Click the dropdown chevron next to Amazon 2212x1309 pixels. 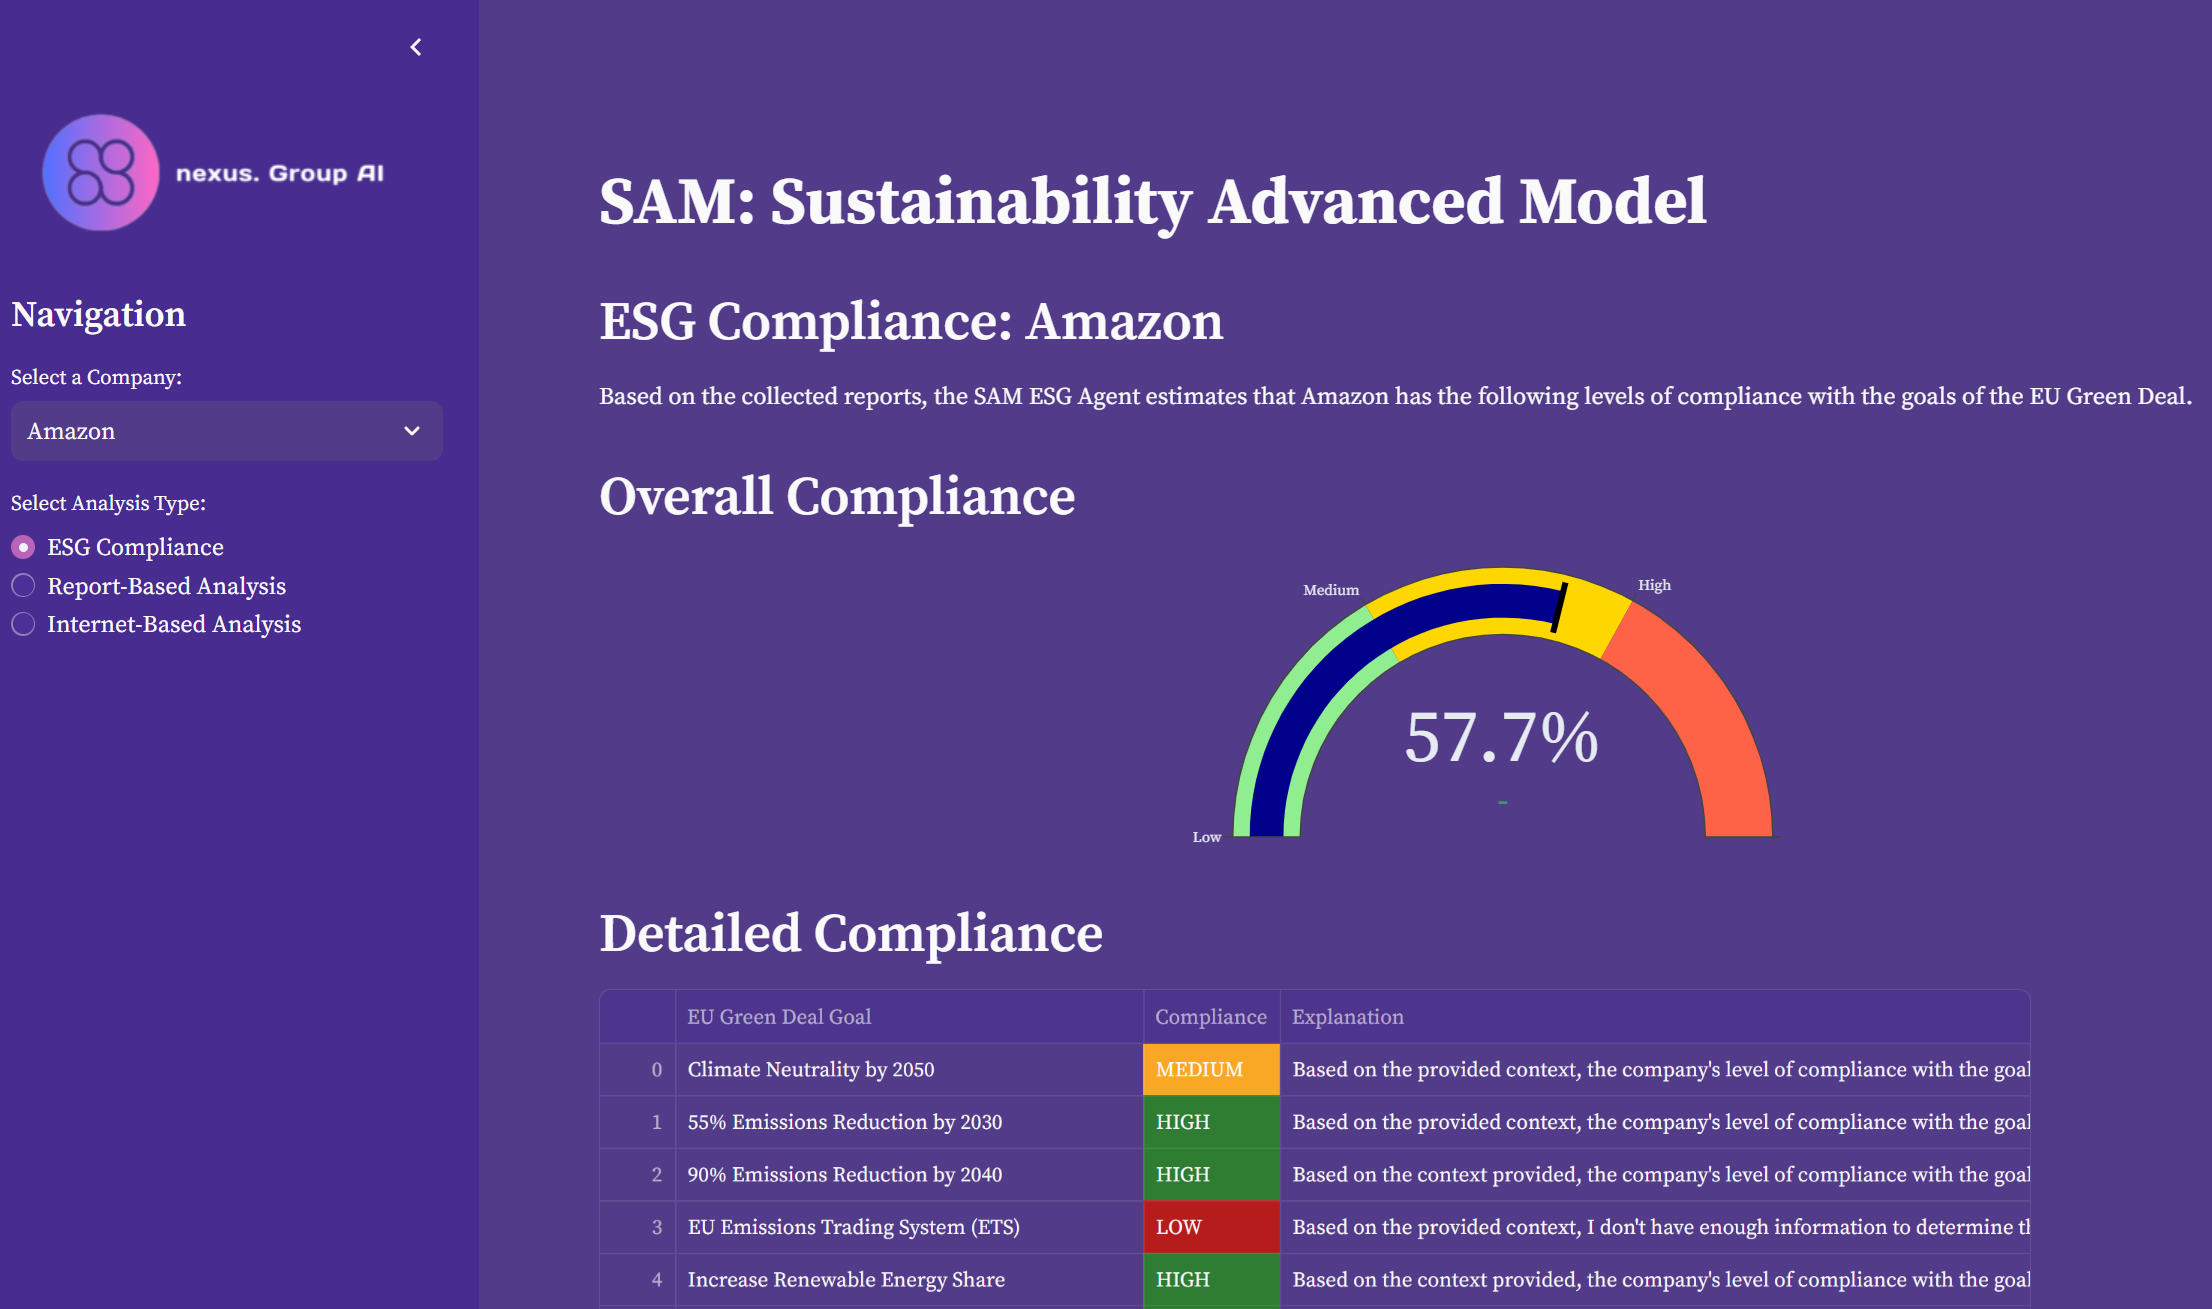click(411, 430)
